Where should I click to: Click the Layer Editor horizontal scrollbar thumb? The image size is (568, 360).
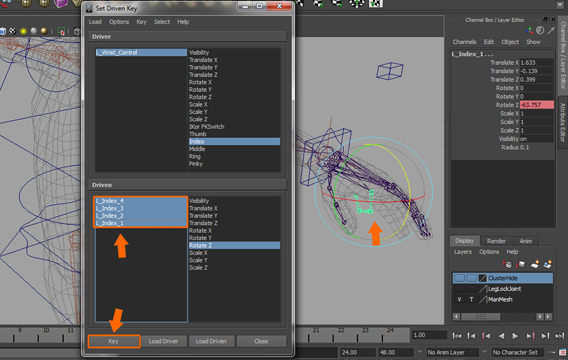coord(481,317)
